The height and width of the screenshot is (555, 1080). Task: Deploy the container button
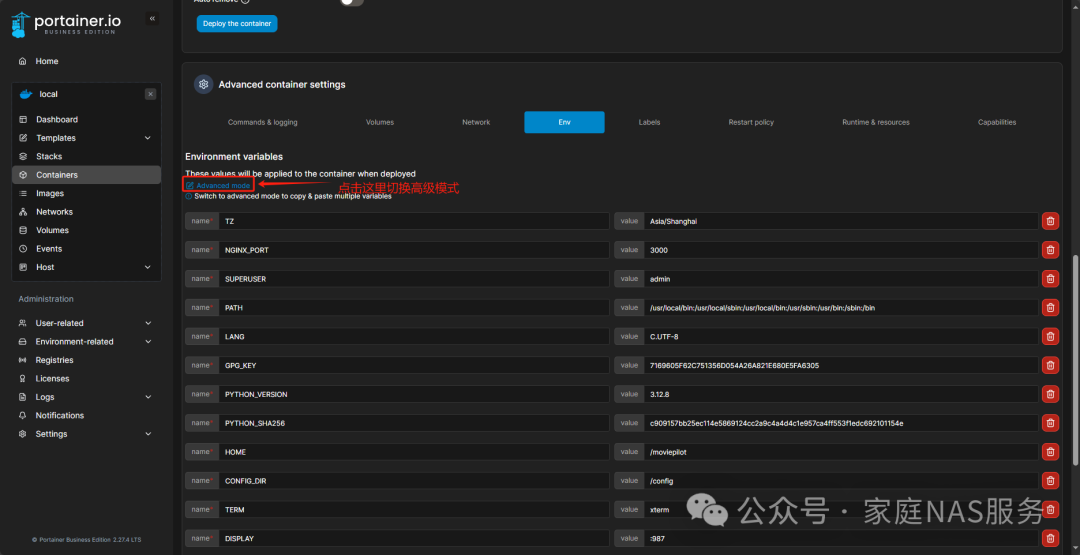coord(237,24)
